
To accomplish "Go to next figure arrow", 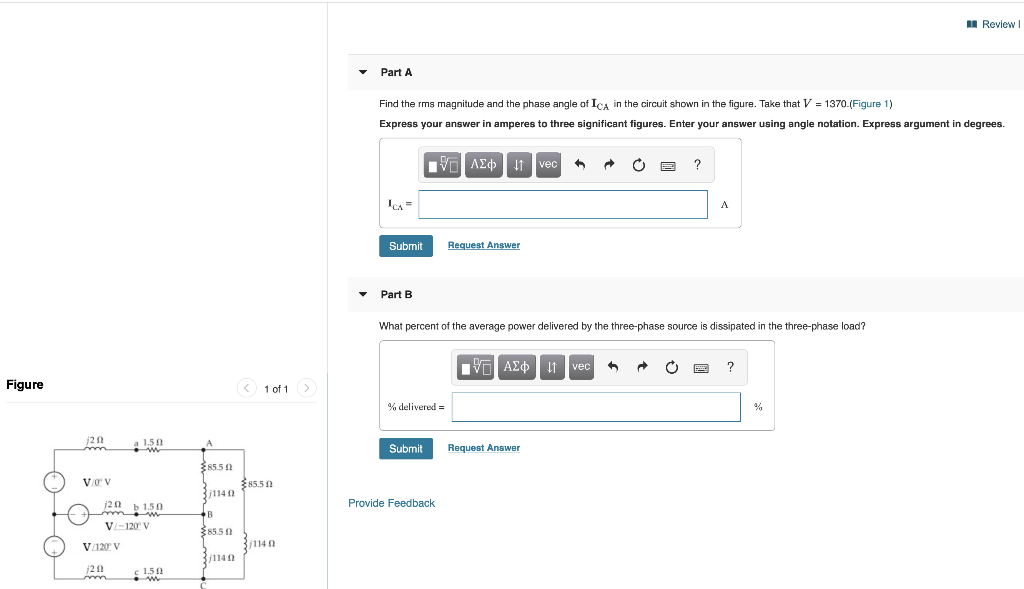I will [306, 388].
